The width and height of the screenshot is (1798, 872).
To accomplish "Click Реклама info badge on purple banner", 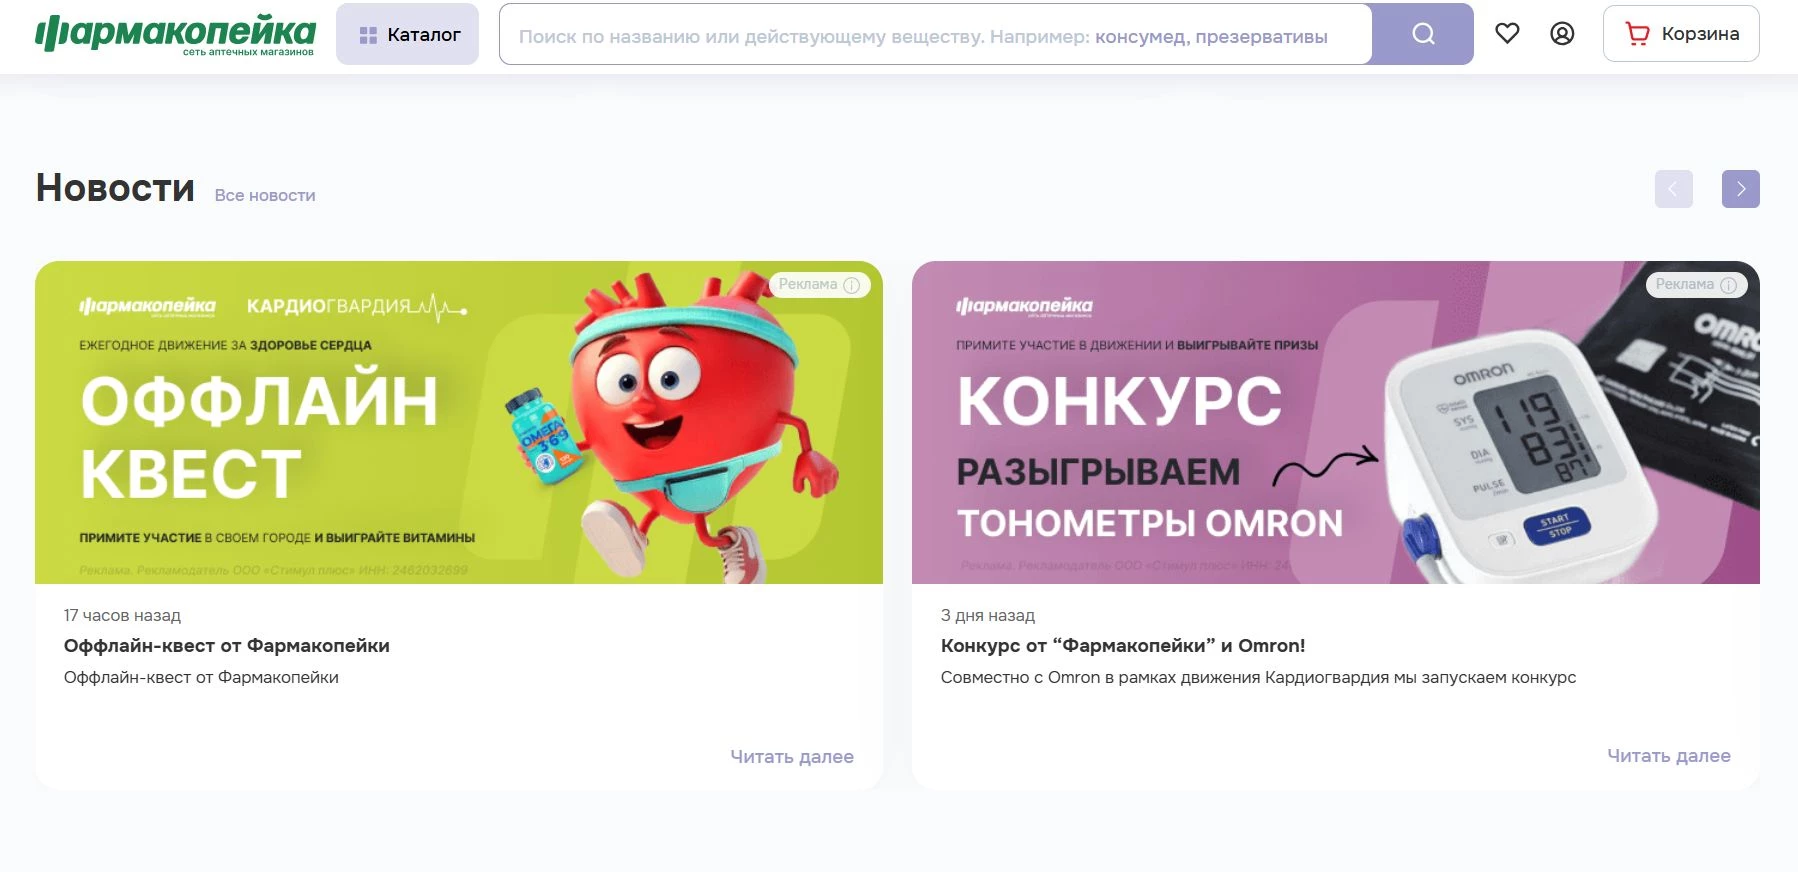I will [x=1696, y=284].
